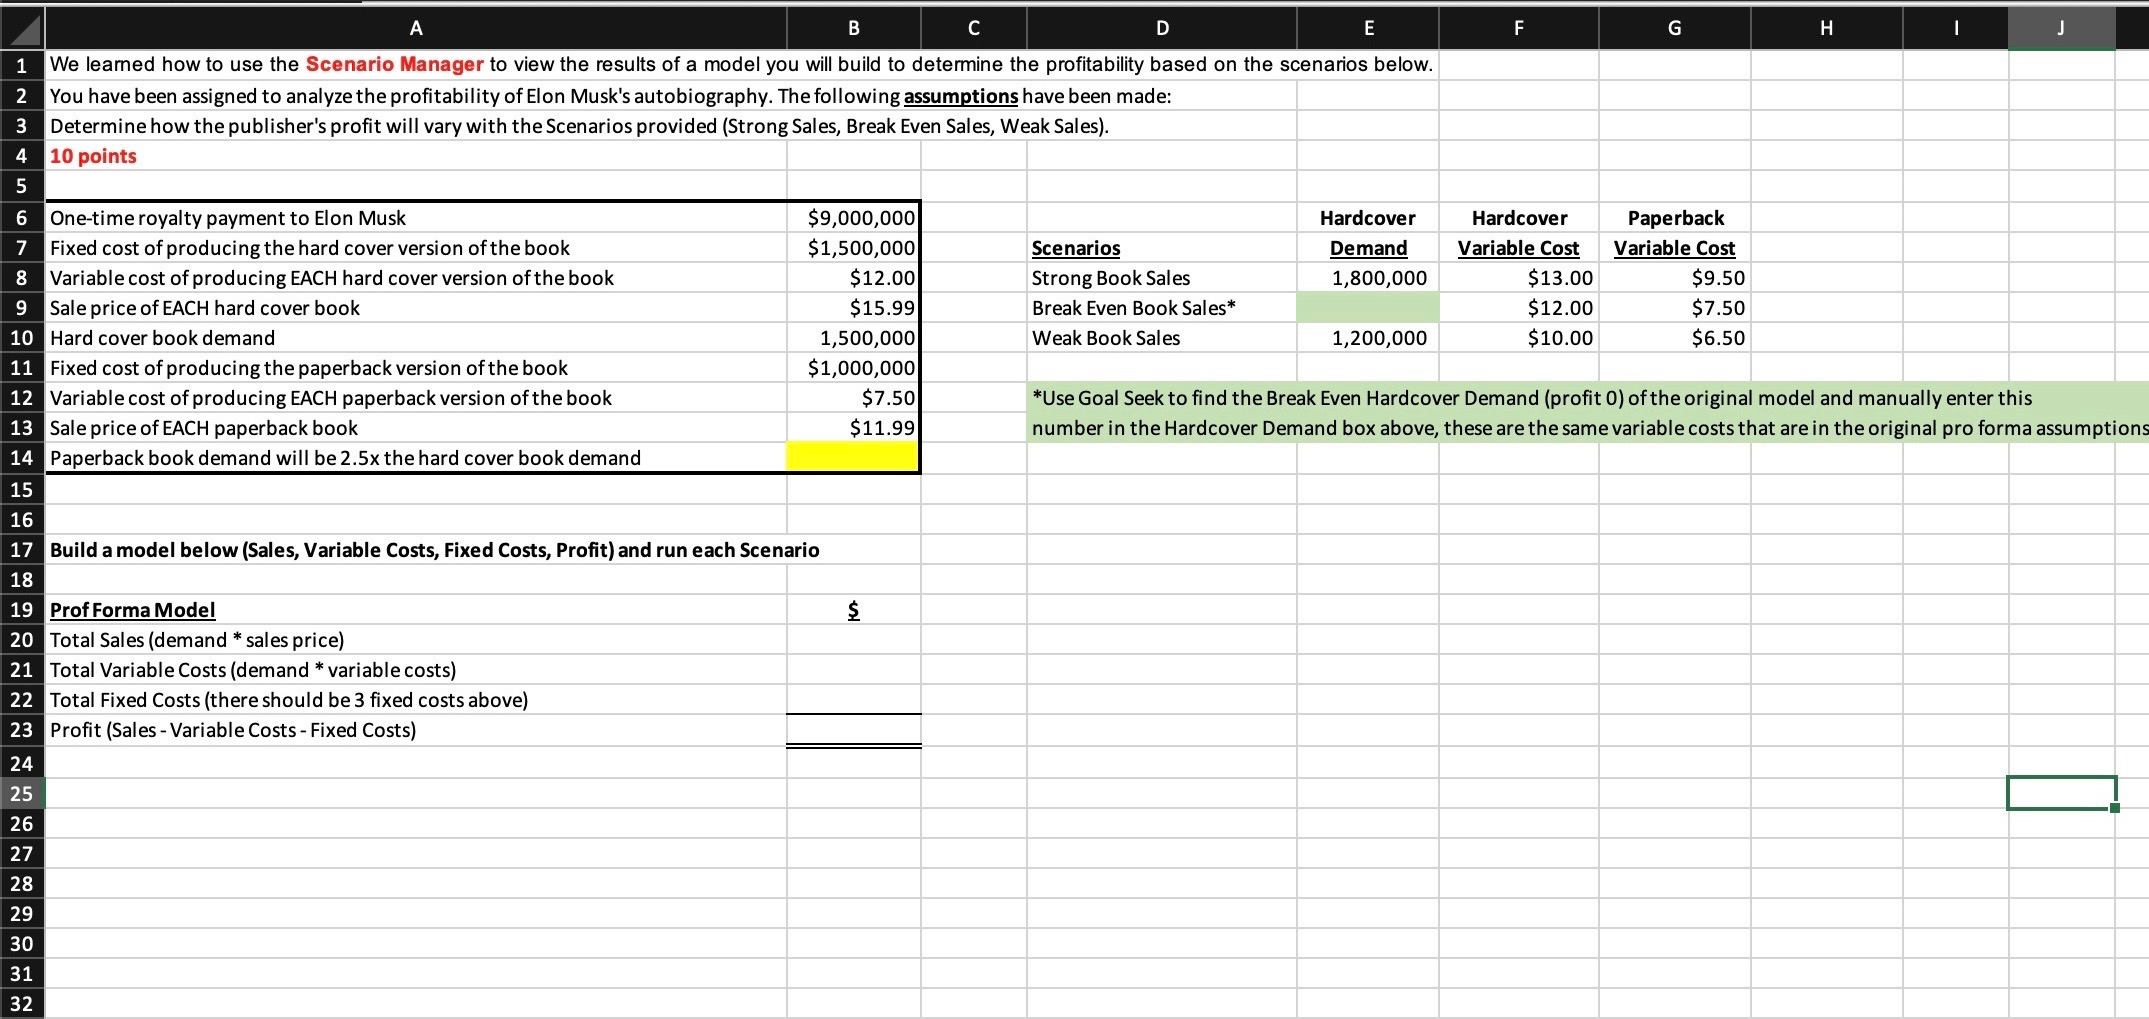Select the 10 points red text cell

click(x=93, y=156)
